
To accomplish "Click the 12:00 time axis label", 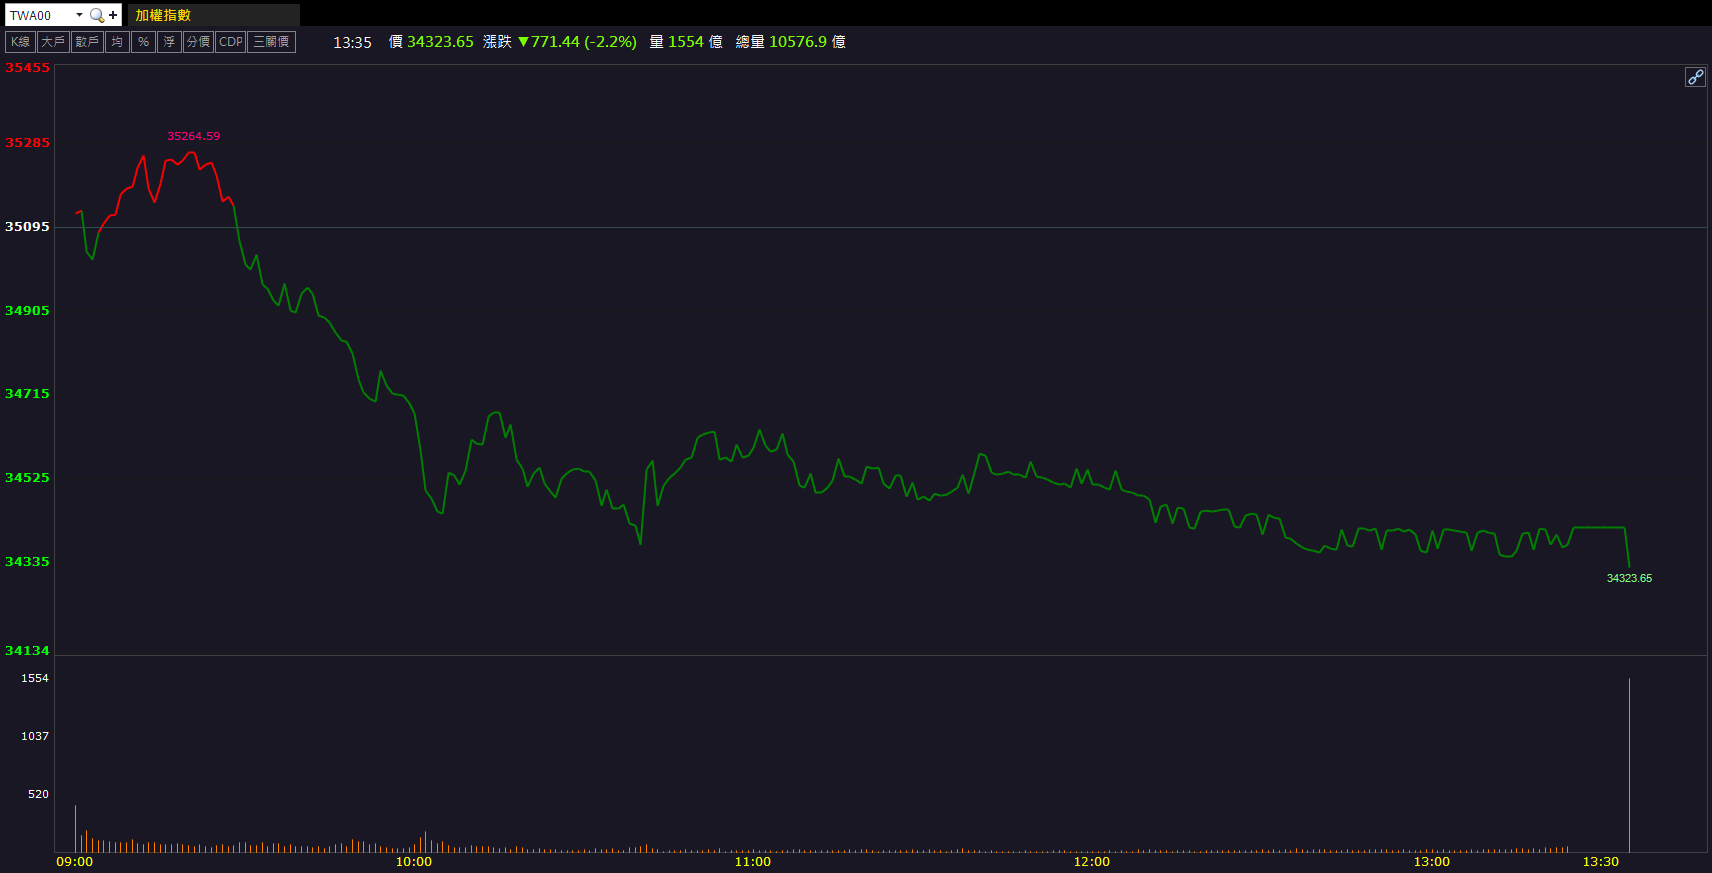I will pyautogui.click(x=1092, y=862).
